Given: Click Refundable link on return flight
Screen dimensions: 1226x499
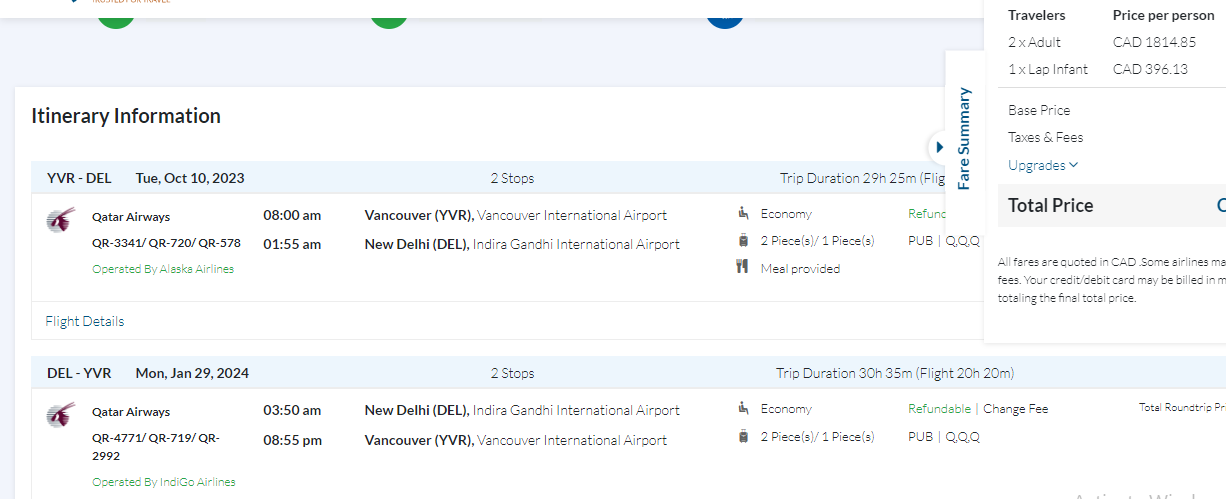Looking at the screenshot, I should pos(939,408).
